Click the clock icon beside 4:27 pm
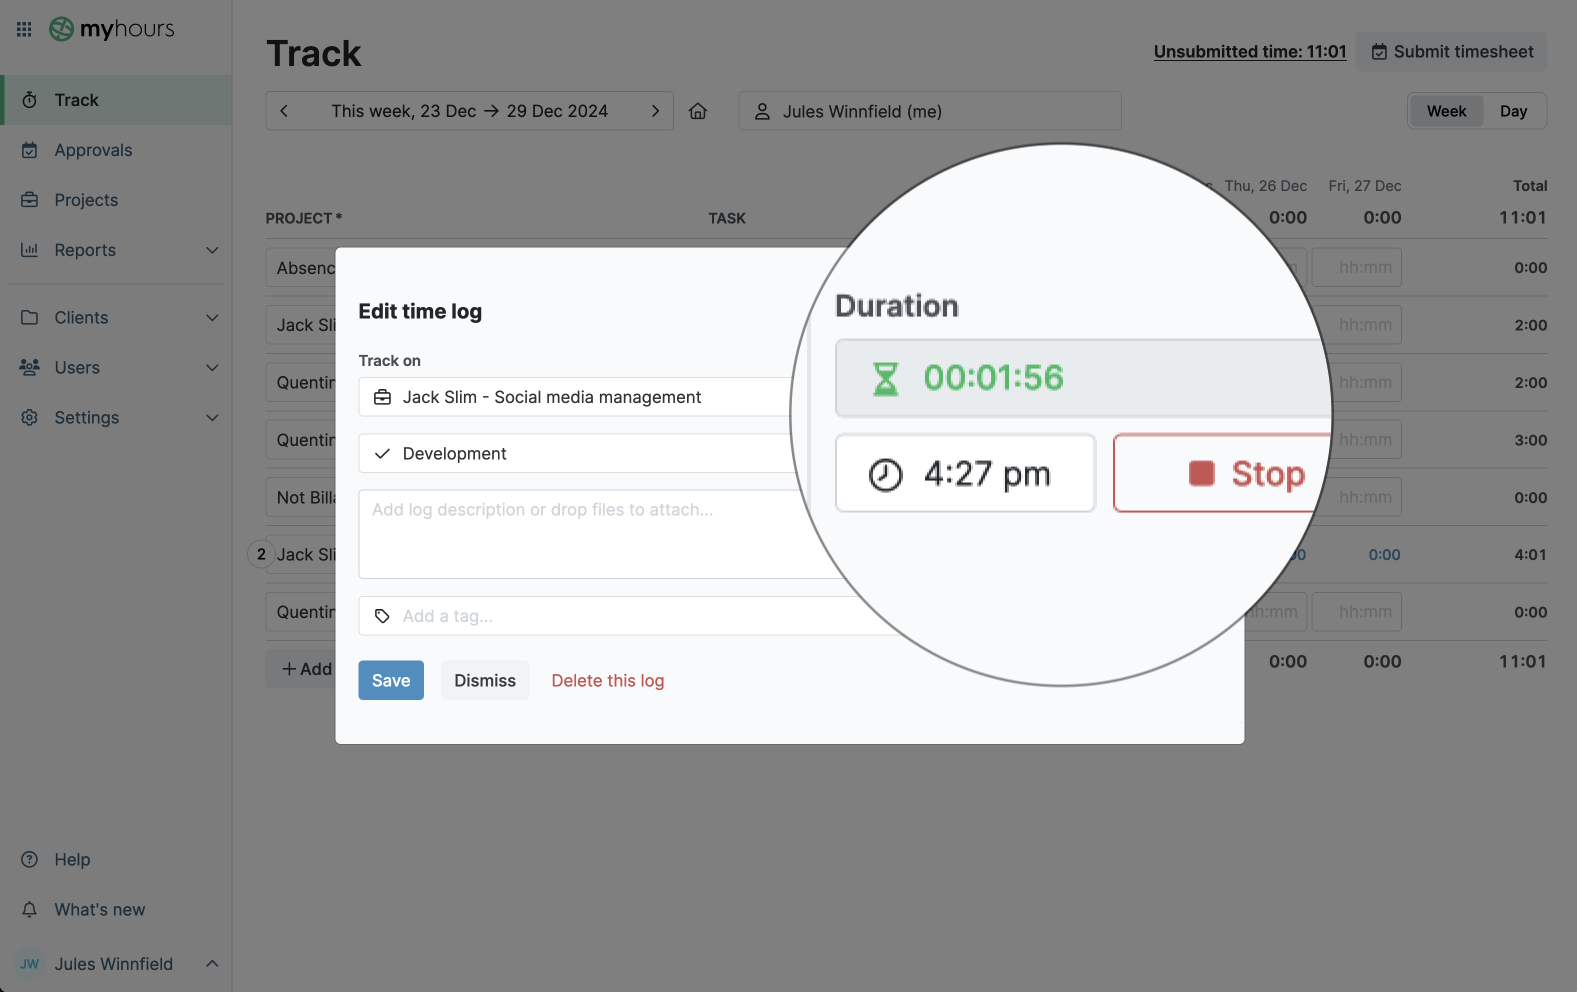Image resolution: width=1577 pixels, height=992 pixels. pyautogui.click(x=885, y=474)
